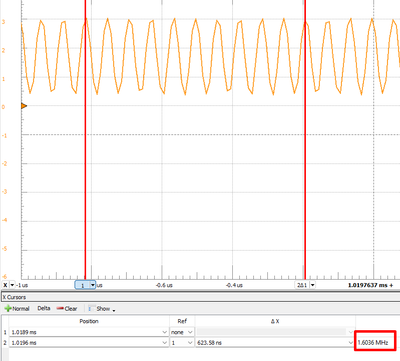Select the cursor 2 delta label on time axis

(302, 285)
